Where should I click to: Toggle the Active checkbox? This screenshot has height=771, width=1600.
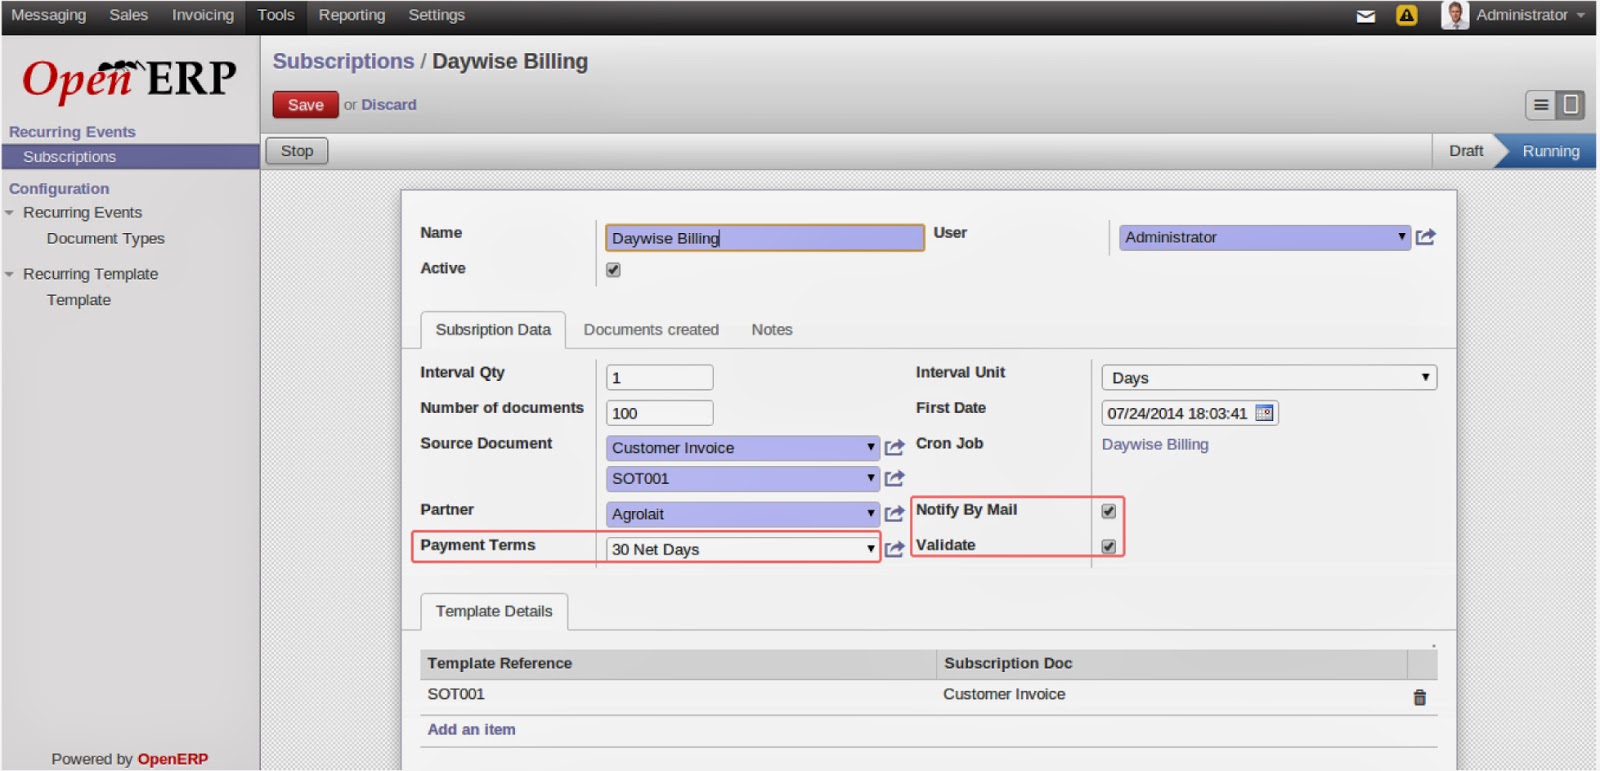coord(613,270)
